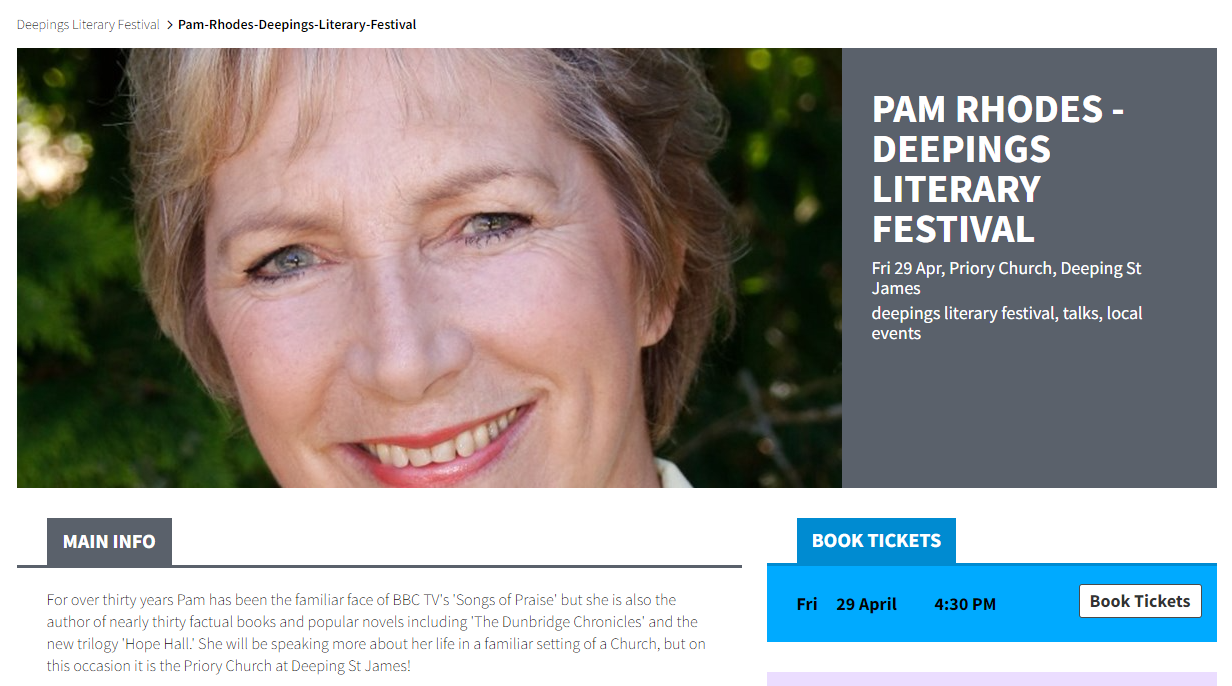
Task: Select the 29 April date in the ticket row
Action: (x=866, y=604)
